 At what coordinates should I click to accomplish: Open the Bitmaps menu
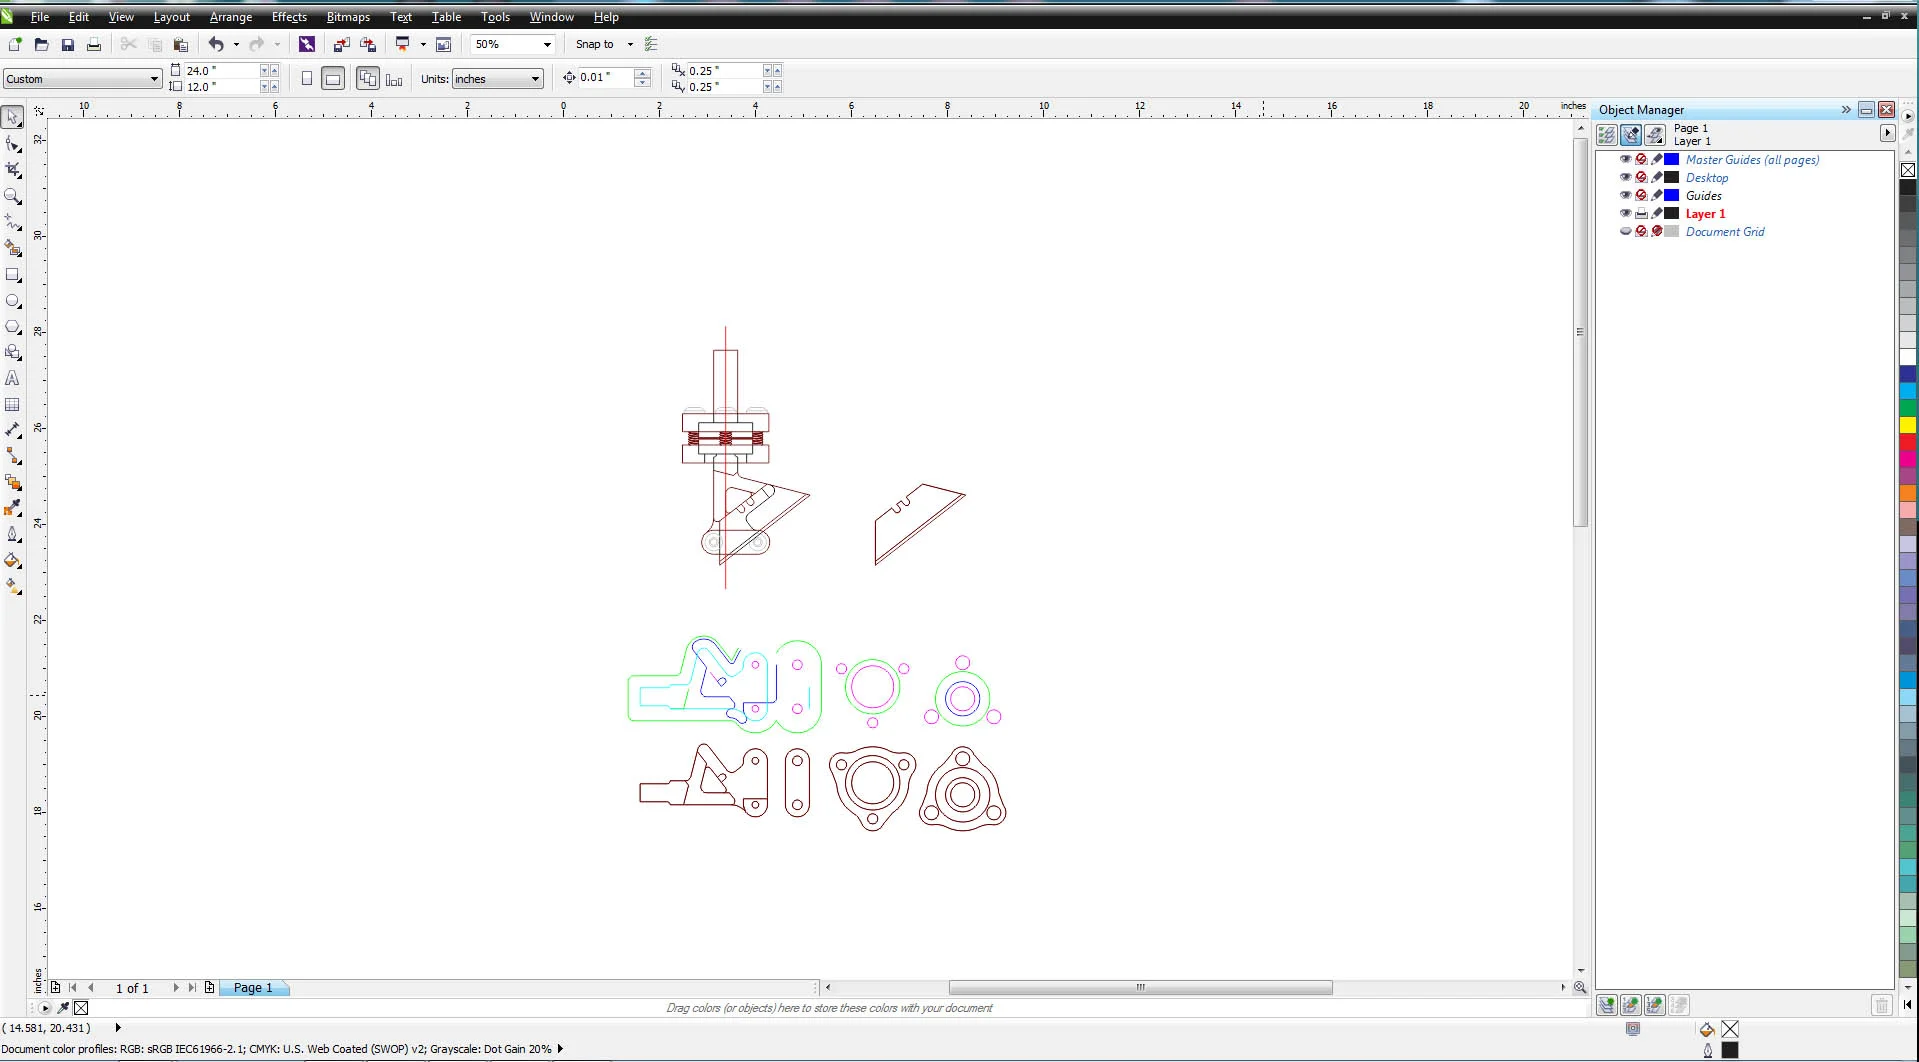348,17
